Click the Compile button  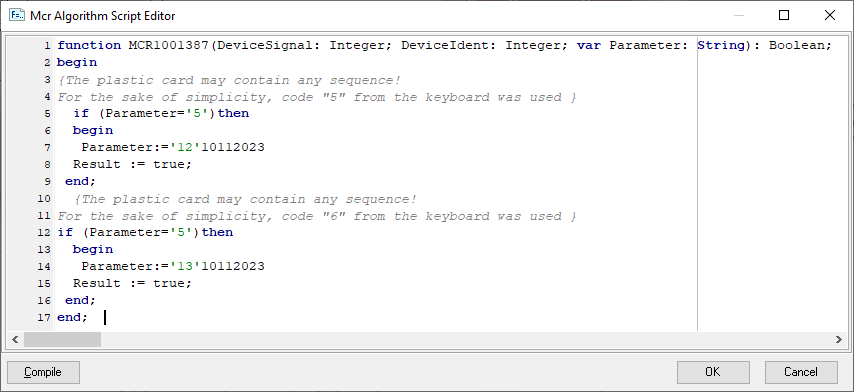(44, 372)
